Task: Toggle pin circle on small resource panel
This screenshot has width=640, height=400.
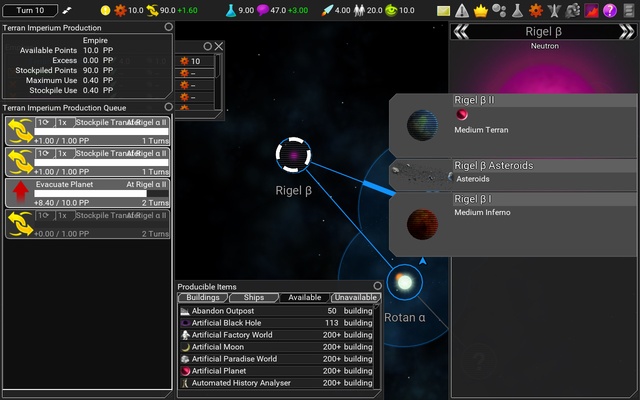Action: [x=208, y=46]
